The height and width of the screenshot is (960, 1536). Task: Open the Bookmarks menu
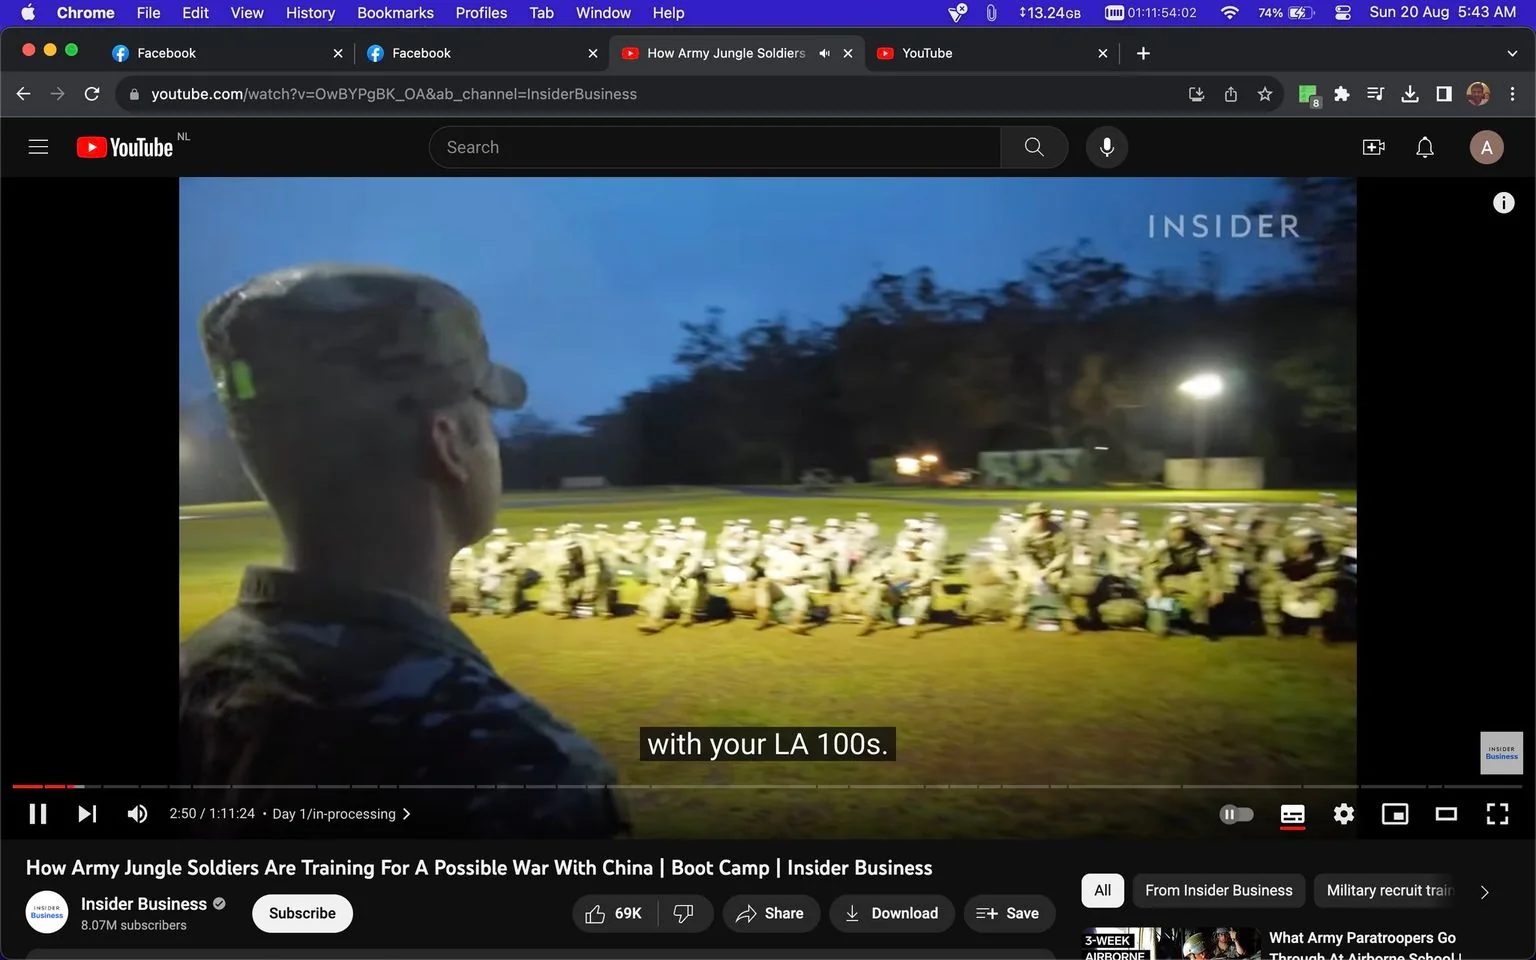(x=395, y=13)
